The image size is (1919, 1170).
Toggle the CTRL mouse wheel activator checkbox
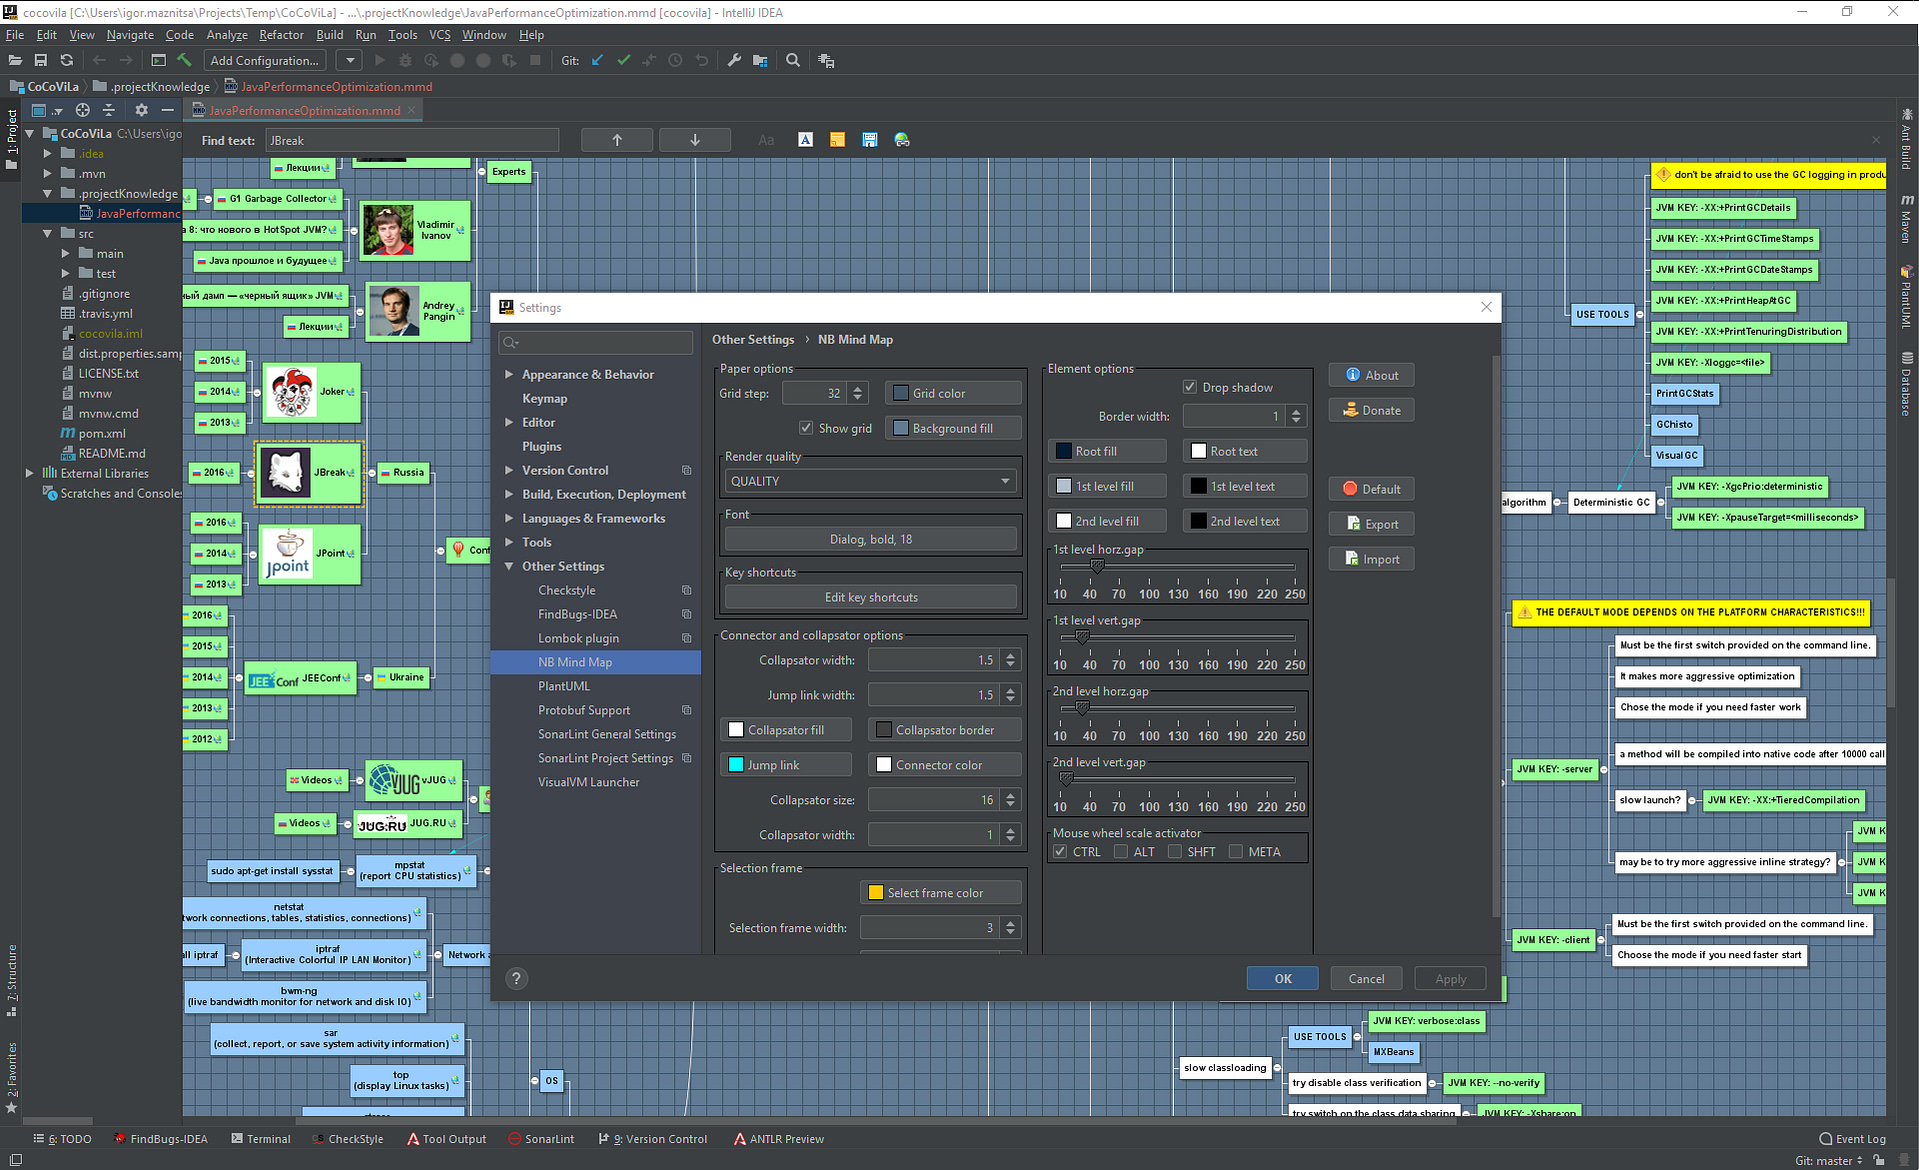1060,852
